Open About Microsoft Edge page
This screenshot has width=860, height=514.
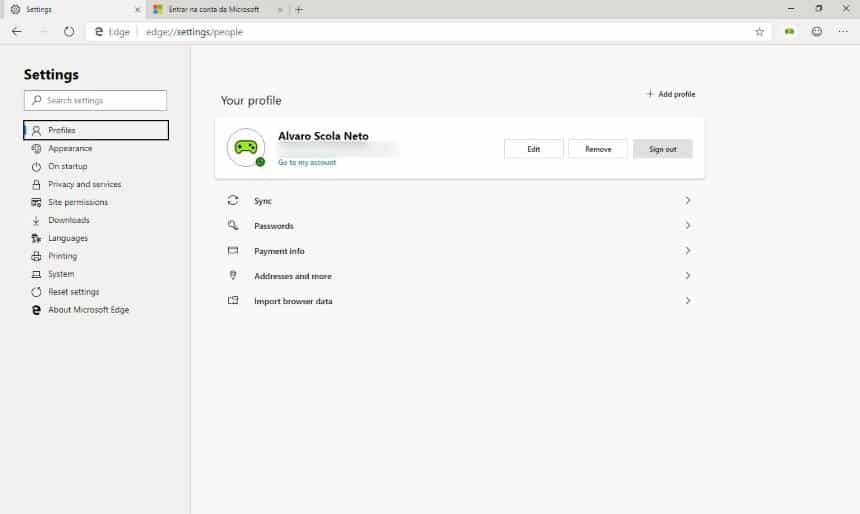click(88, 310)
